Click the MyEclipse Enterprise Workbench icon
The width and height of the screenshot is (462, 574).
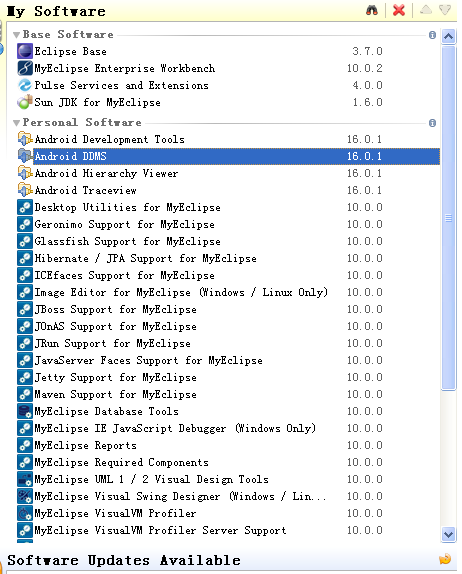coord(25,68)
